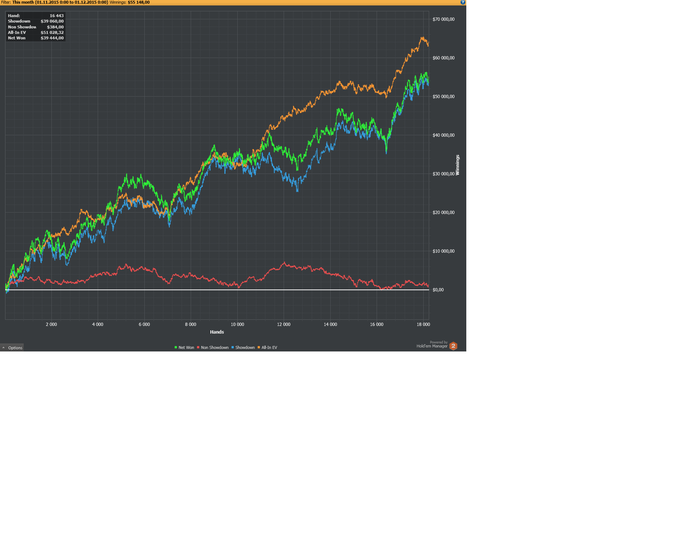Viewport: 700px width, 560px height.
Task: Click the 6 000 x-axis label
Action: pyautogui.click(x=144, y=324)
